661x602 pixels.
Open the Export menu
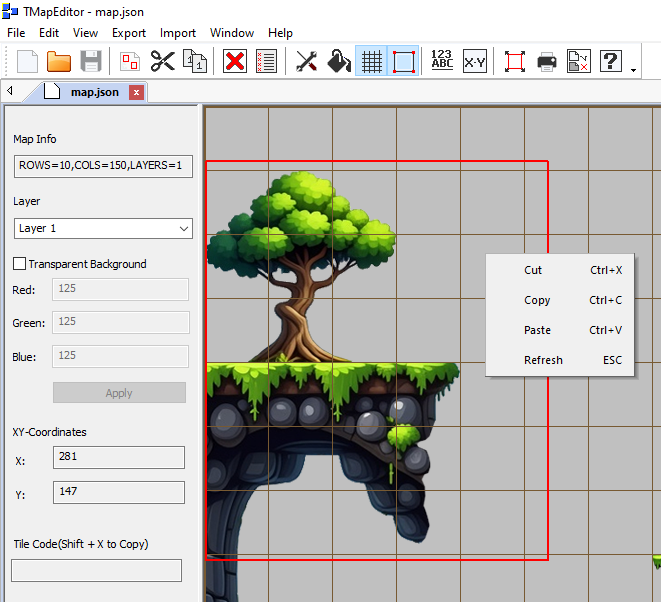[x=129, y=33]
